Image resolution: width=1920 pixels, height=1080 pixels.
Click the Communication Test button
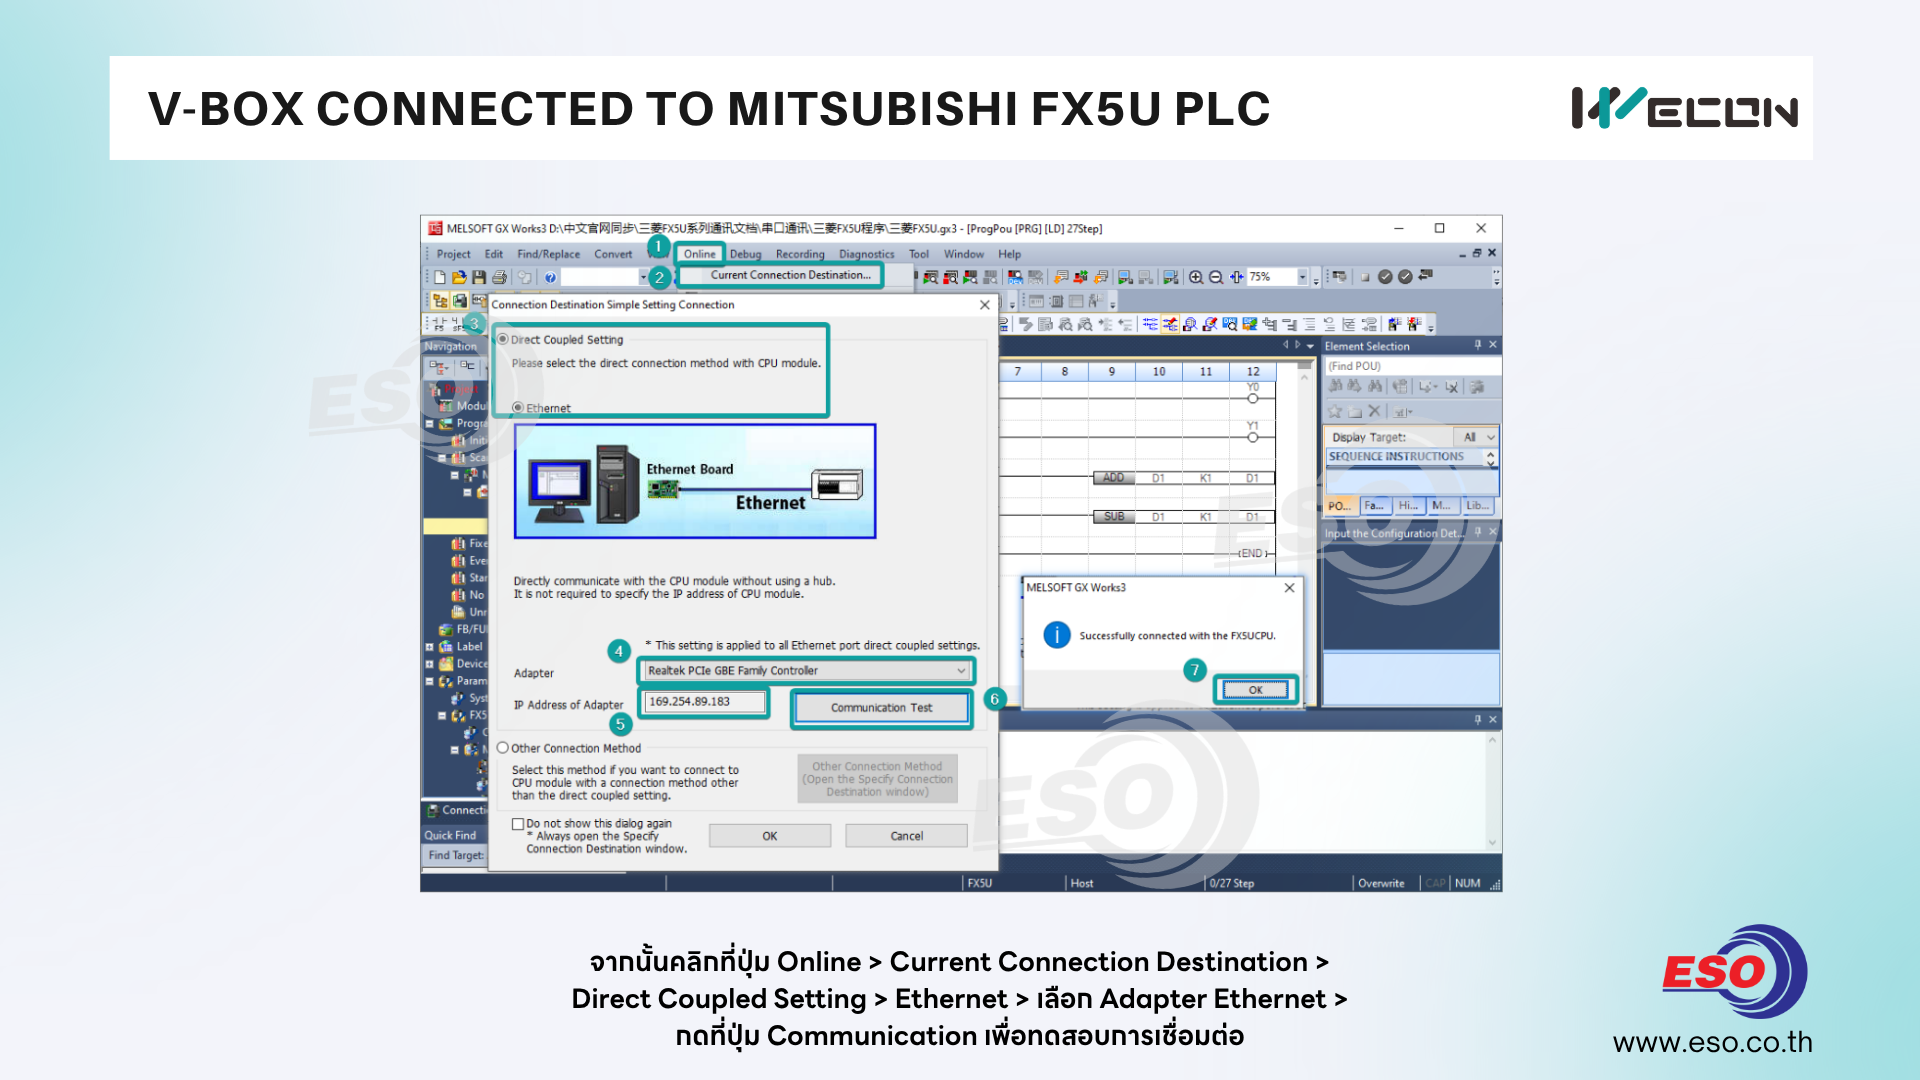[881, 707]
